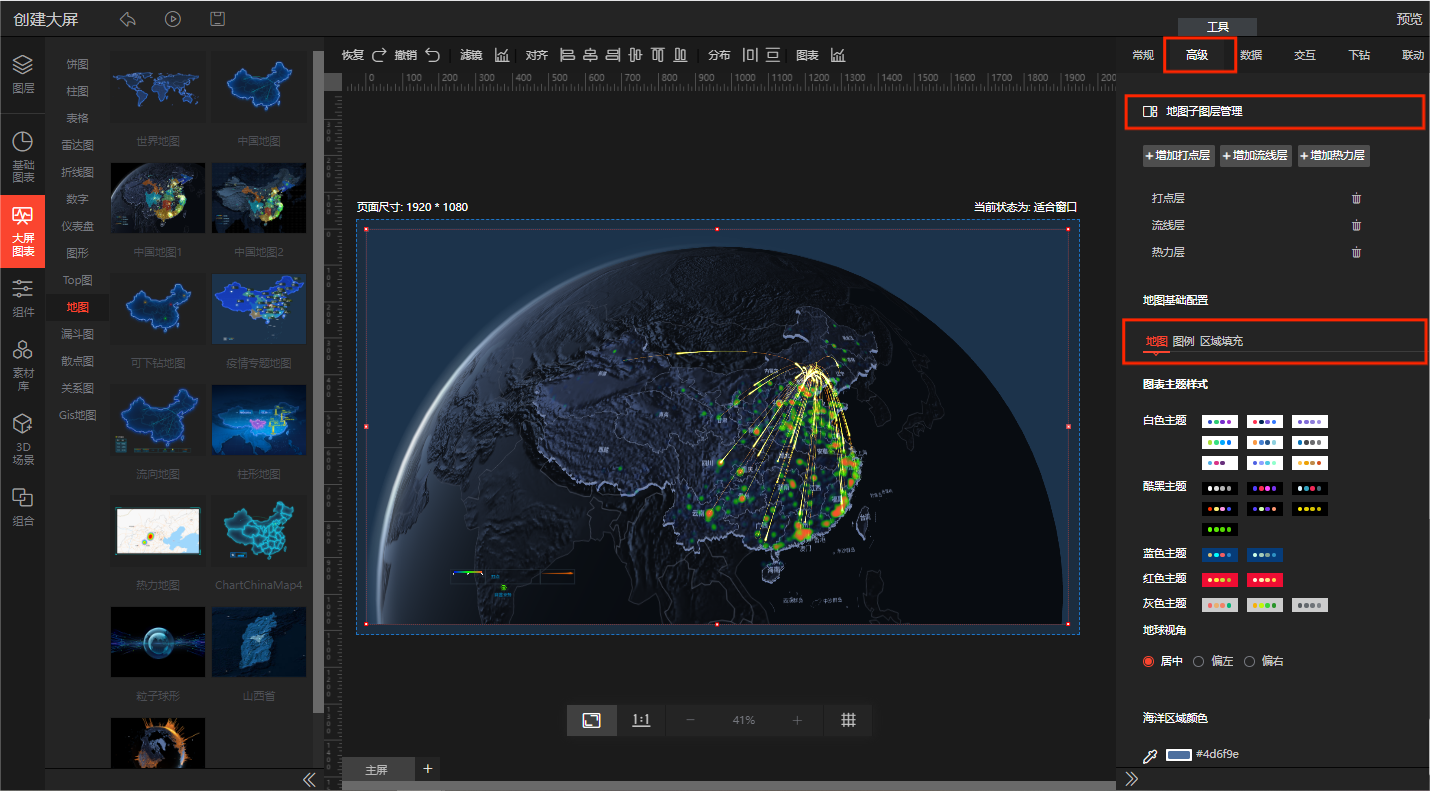Open the 图层 layers sidebar panel

click(x=22, y=74)
